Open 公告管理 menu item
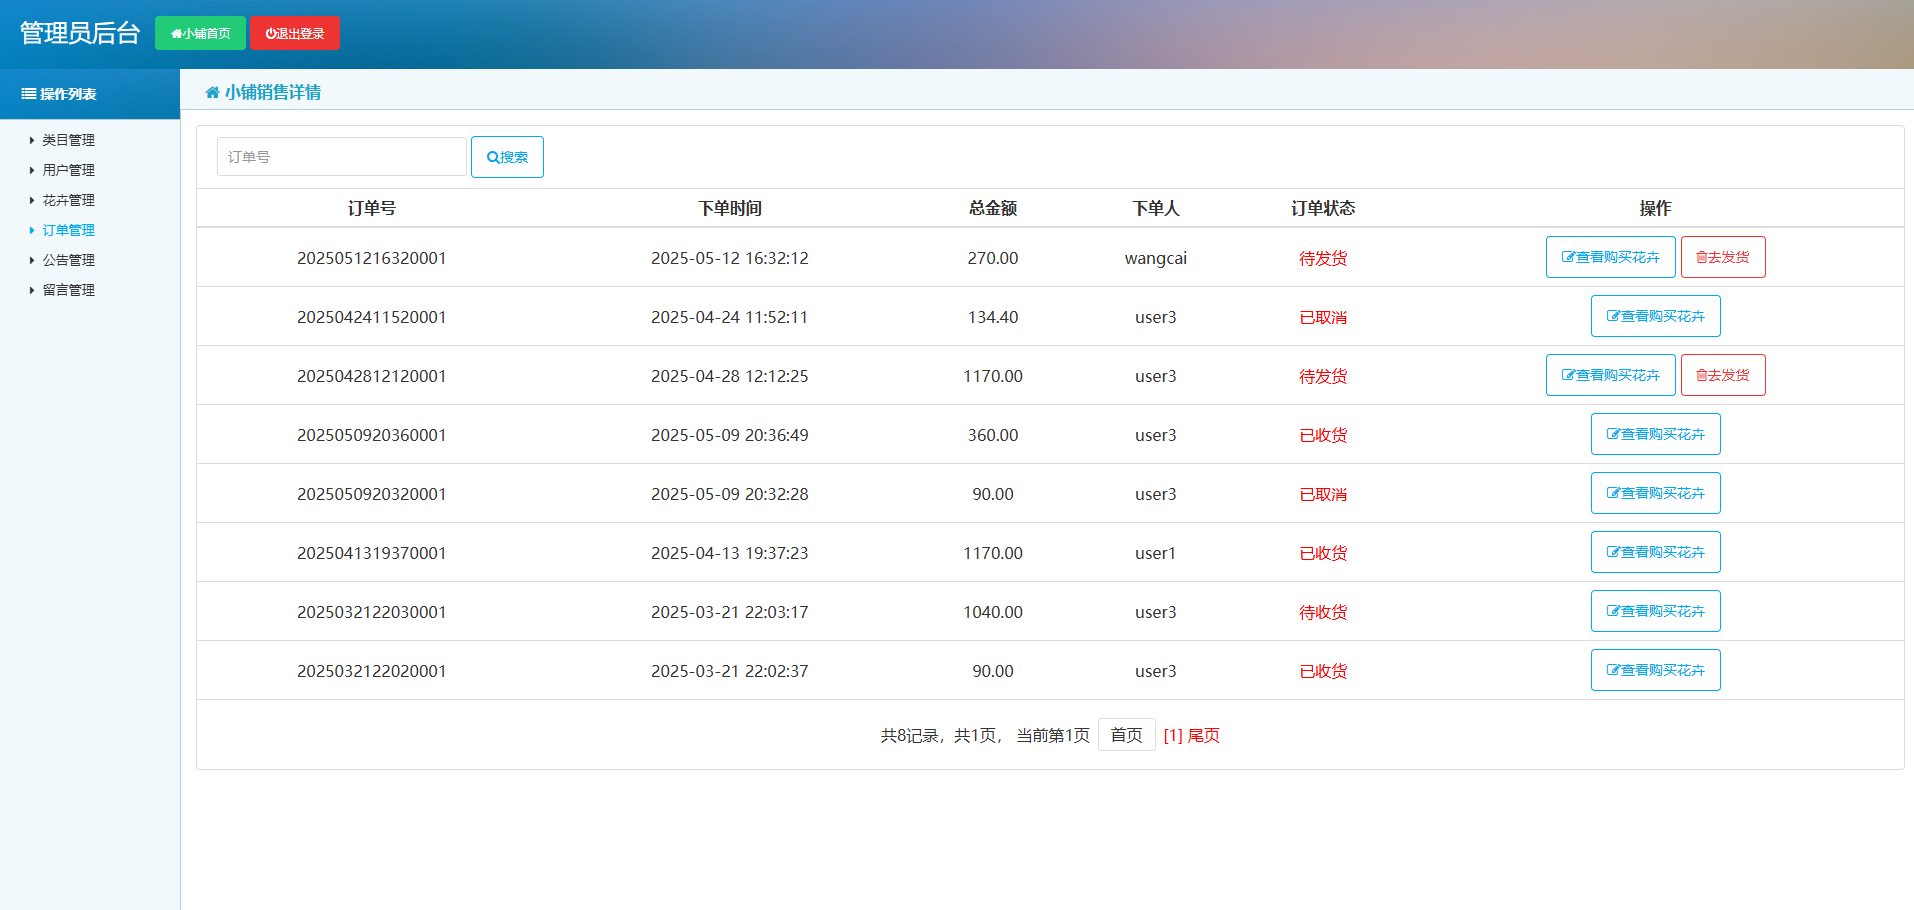The height and width of the screenshot is (910, 1914). pyautogui.click(x=68, y=260)
